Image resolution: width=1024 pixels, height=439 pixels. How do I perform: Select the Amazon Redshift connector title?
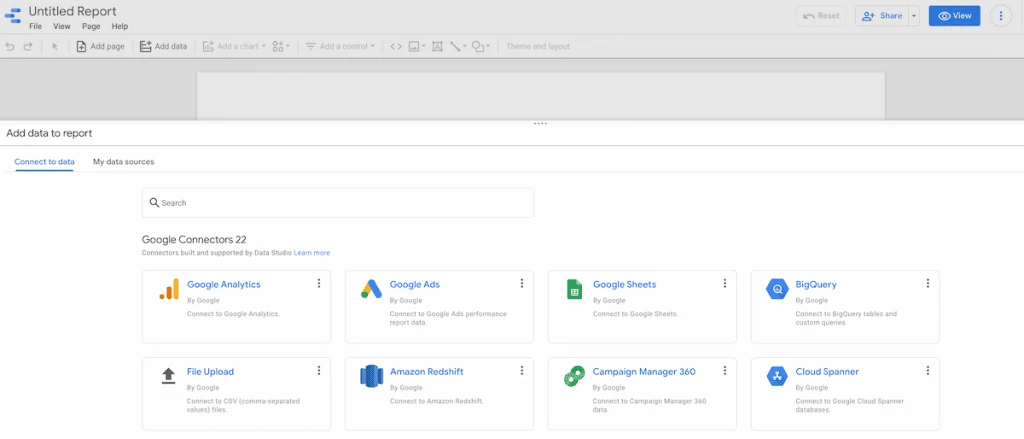tap(426, 372)
